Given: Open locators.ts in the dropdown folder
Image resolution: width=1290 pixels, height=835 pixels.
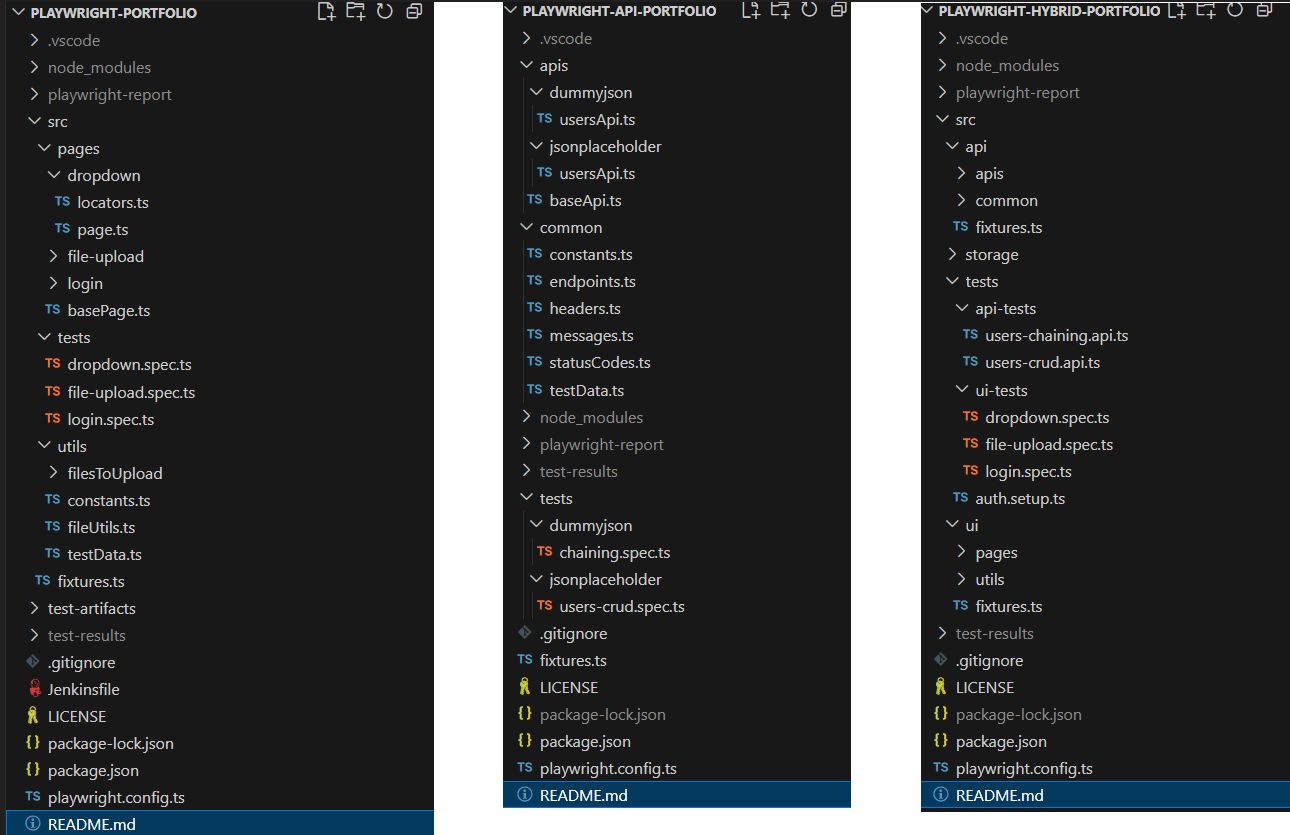Looking at the screenshot, I should coord(112,202).
